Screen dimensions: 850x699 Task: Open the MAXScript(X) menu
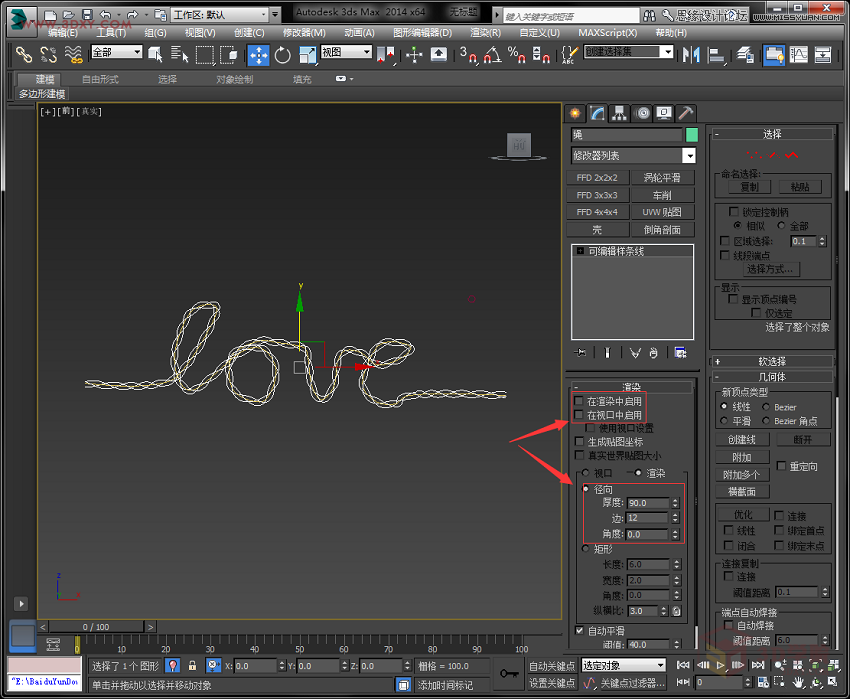[608, 33]
